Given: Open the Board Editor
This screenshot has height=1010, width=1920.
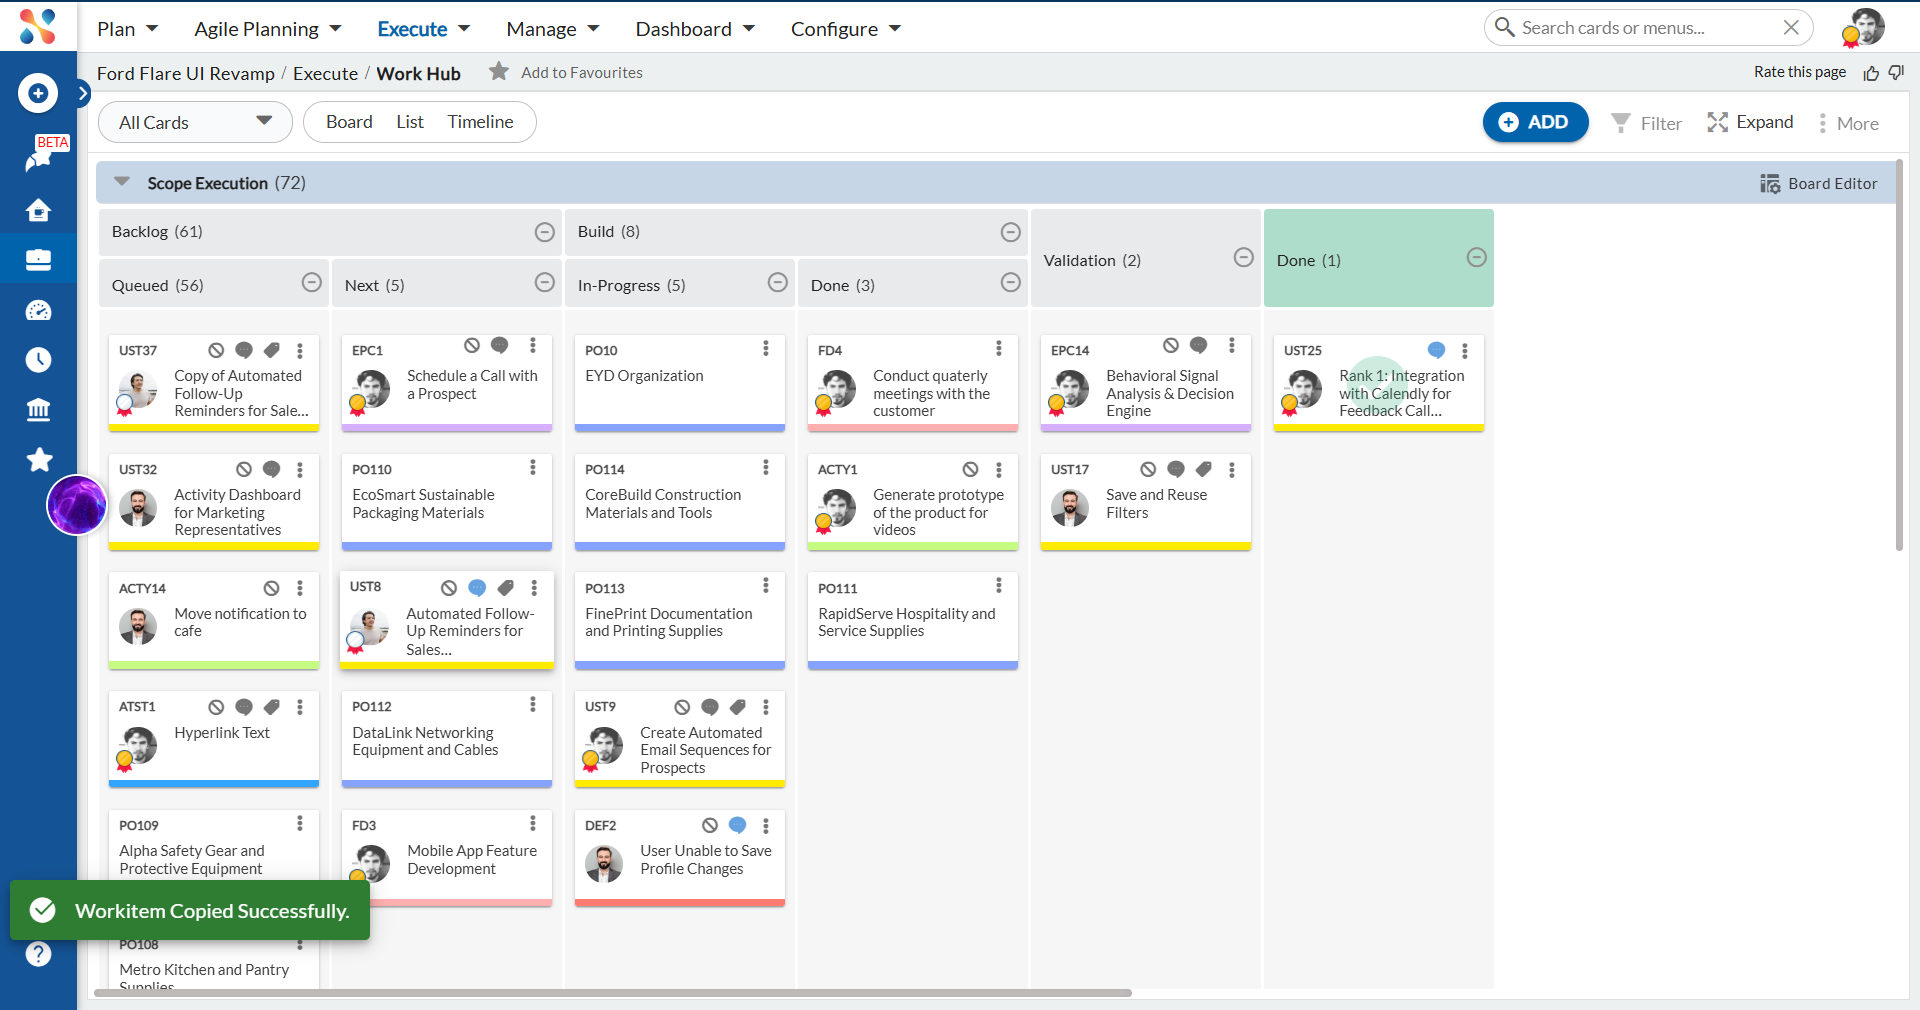Looking at the screenshot, I should tap(1819, 183).
